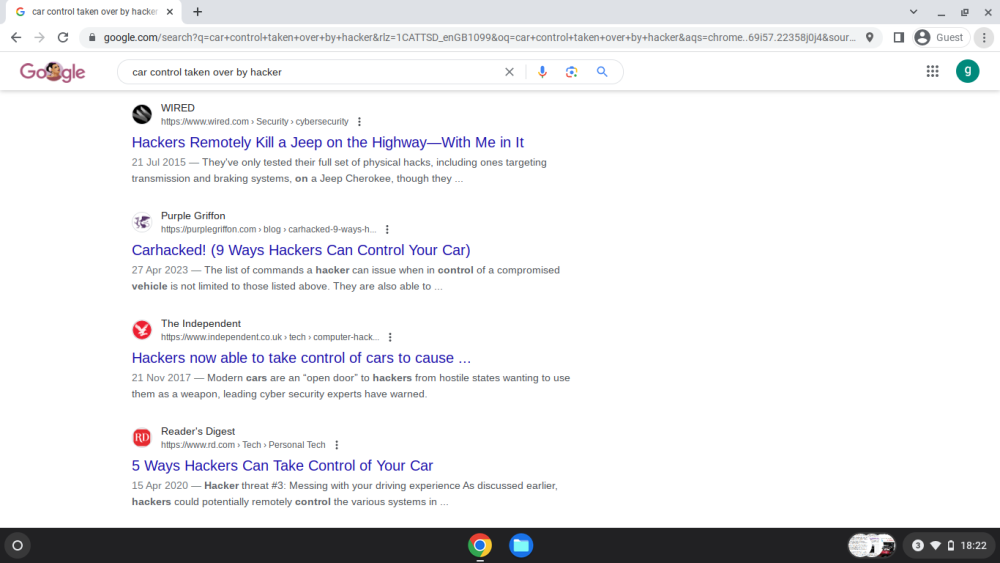Submit search with magnifier icon
Screen dimensions: 1000x563
point(602,72)
